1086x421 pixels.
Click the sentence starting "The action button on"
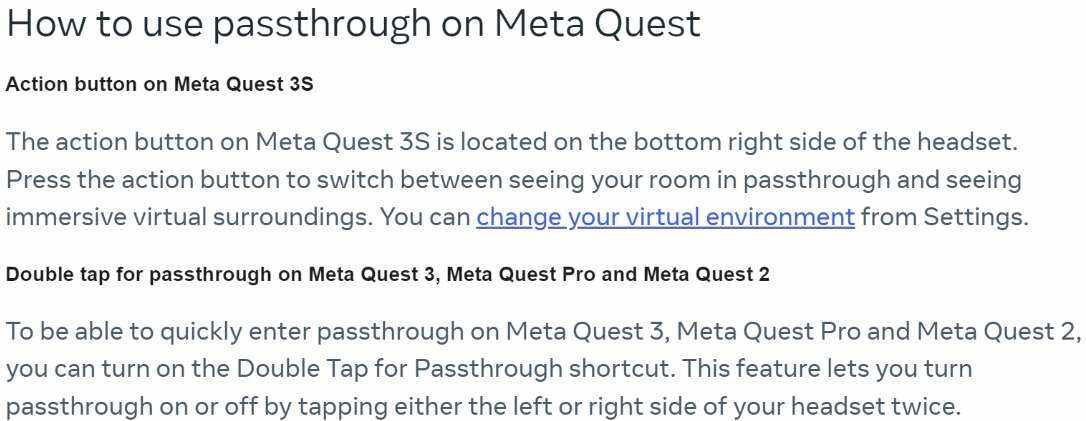(511, 142)
